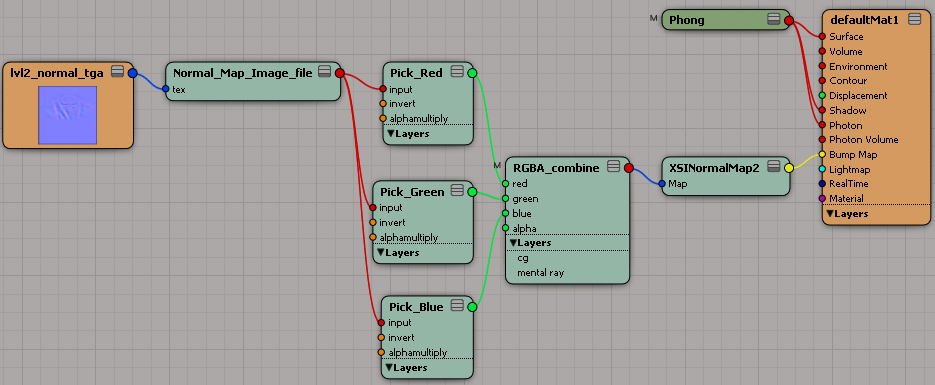Expand Layers section of Pick_Red node

pyautogui.click(x=408, y=133)
